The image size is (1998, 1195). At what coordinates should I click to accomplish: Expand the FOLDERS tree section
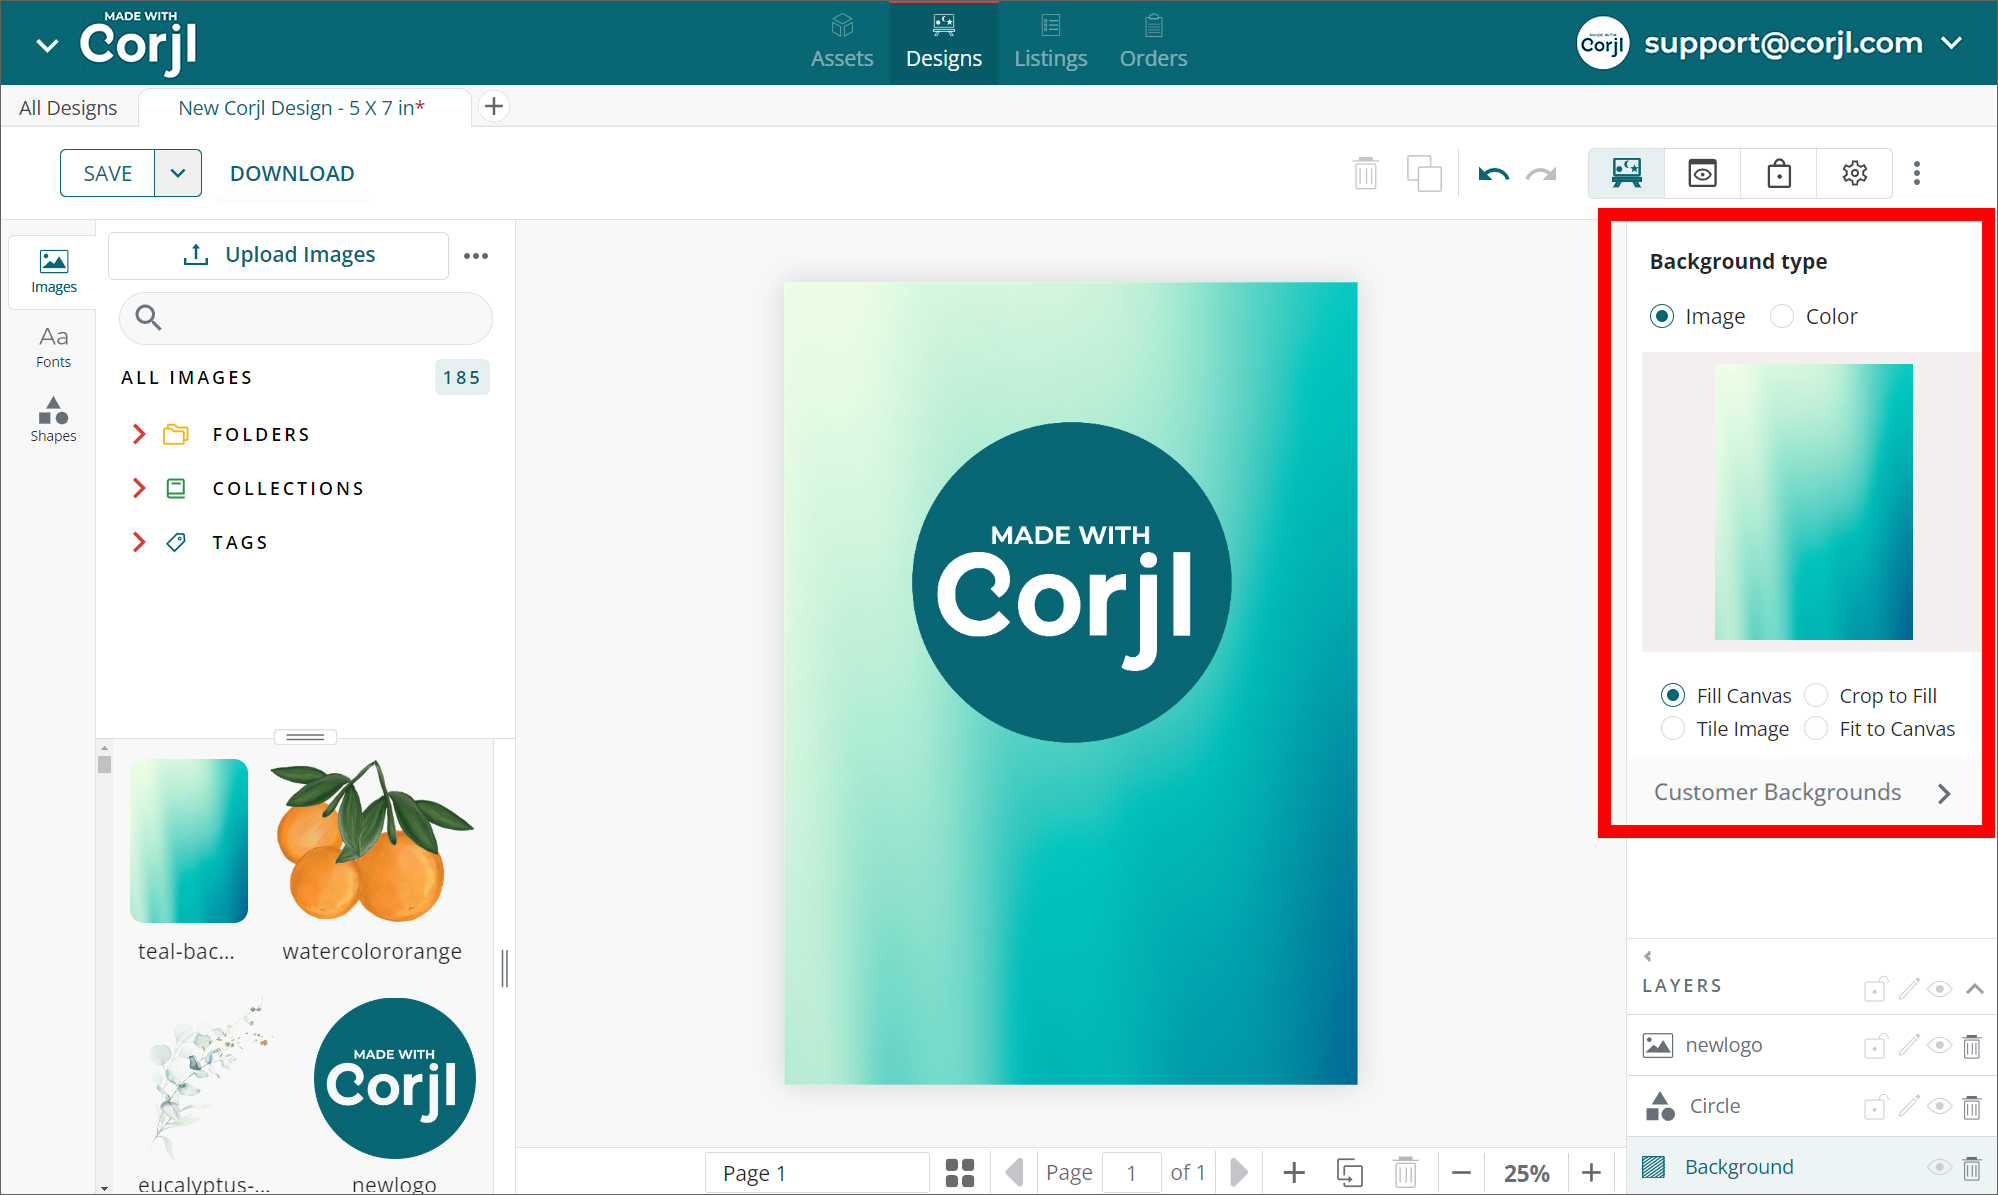(139, 434)
